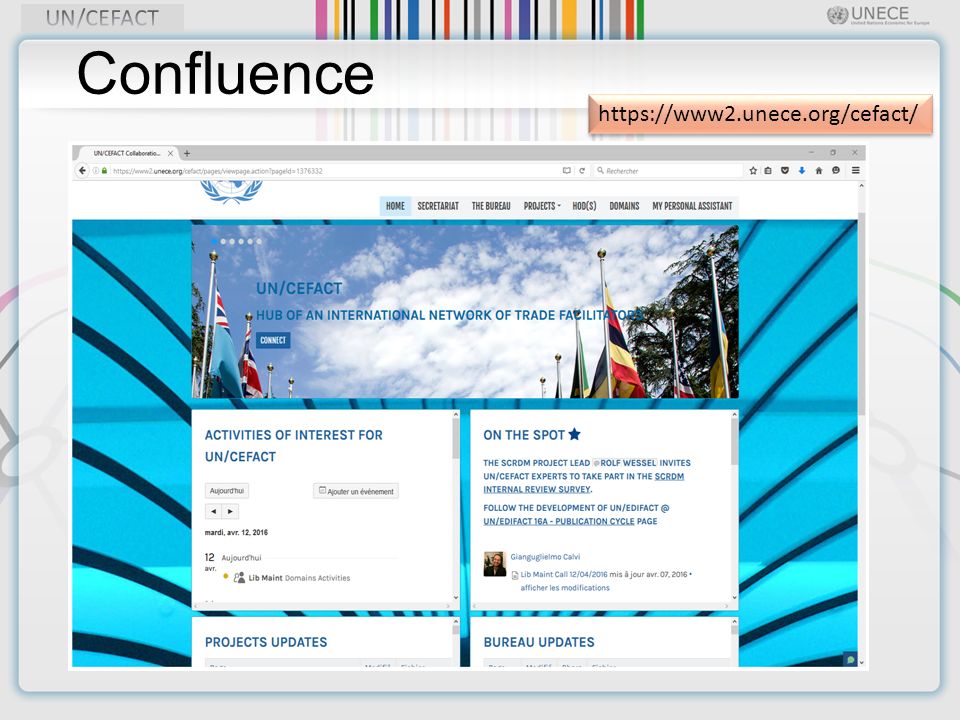
Task: Open reader view icon in address bar
Action: [566, 171]
